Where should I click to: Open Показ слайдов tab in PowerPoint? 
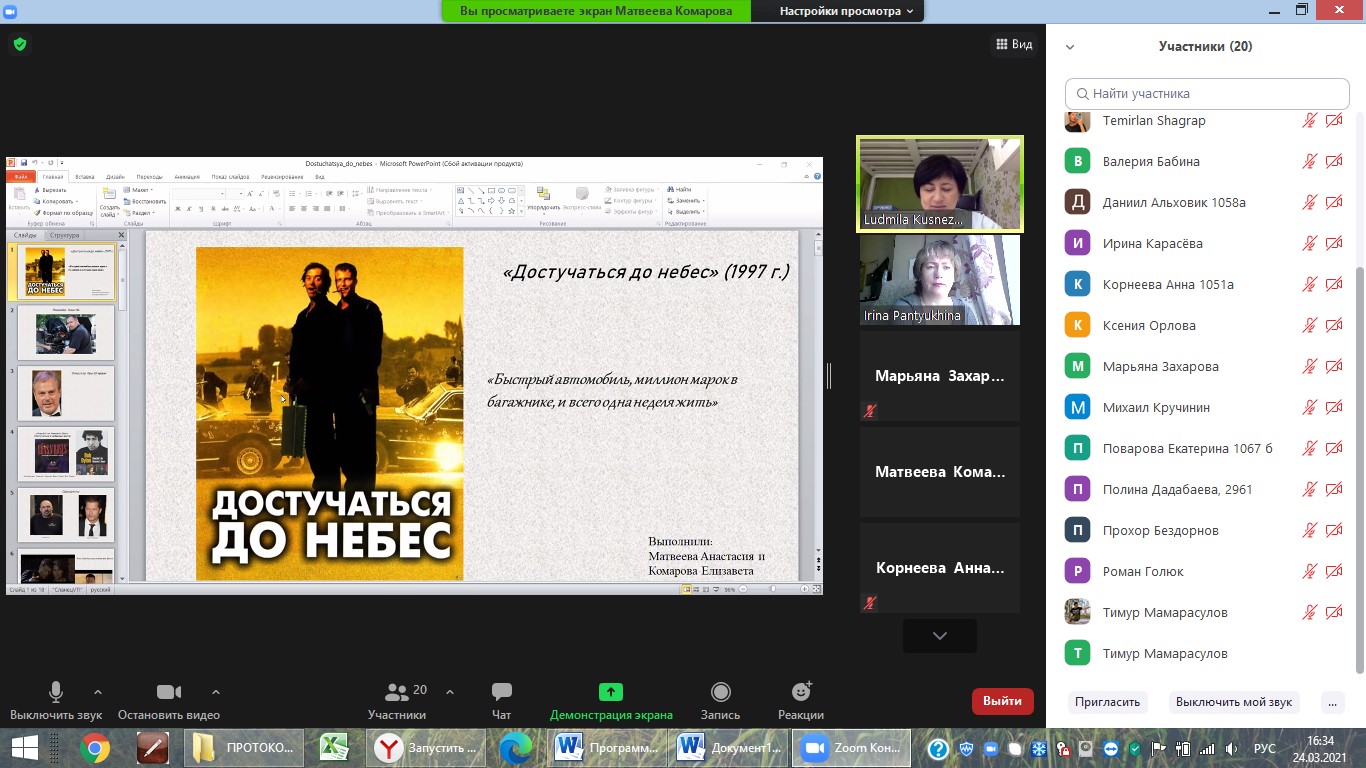230,176
